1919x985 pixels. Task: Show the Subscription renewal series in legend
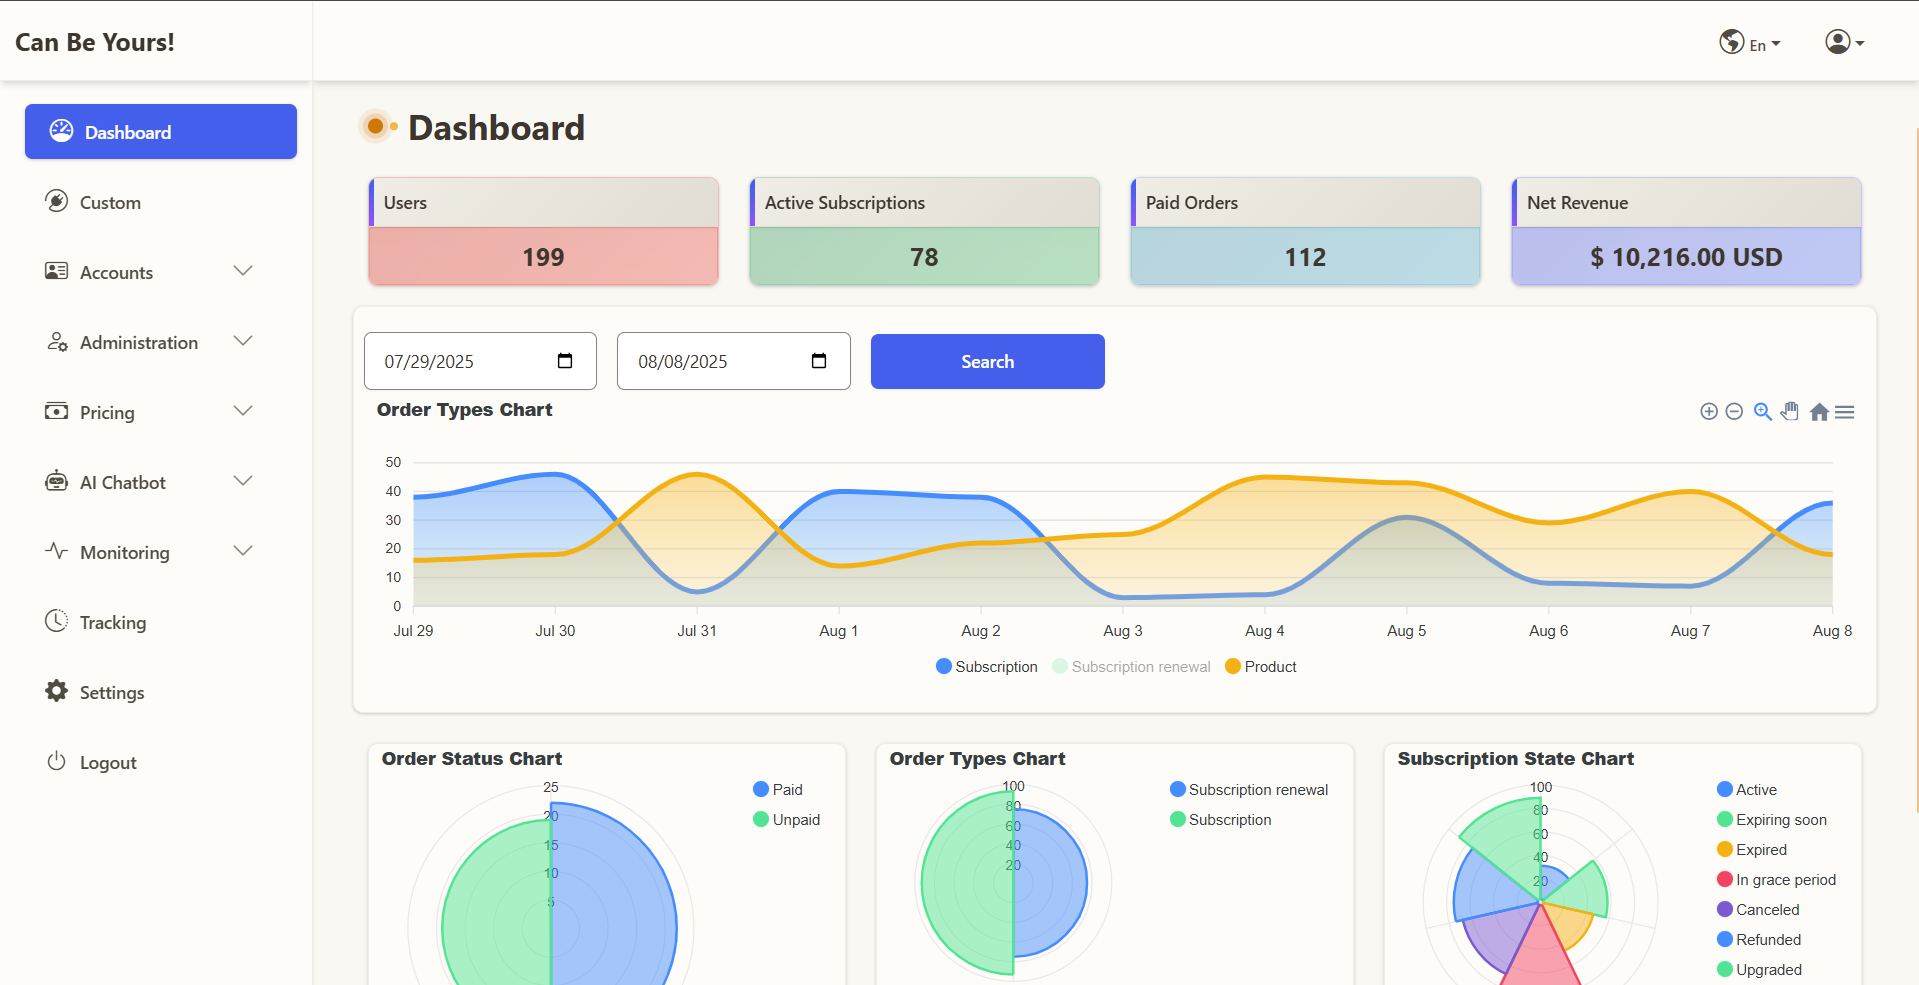coord(1131,667)
